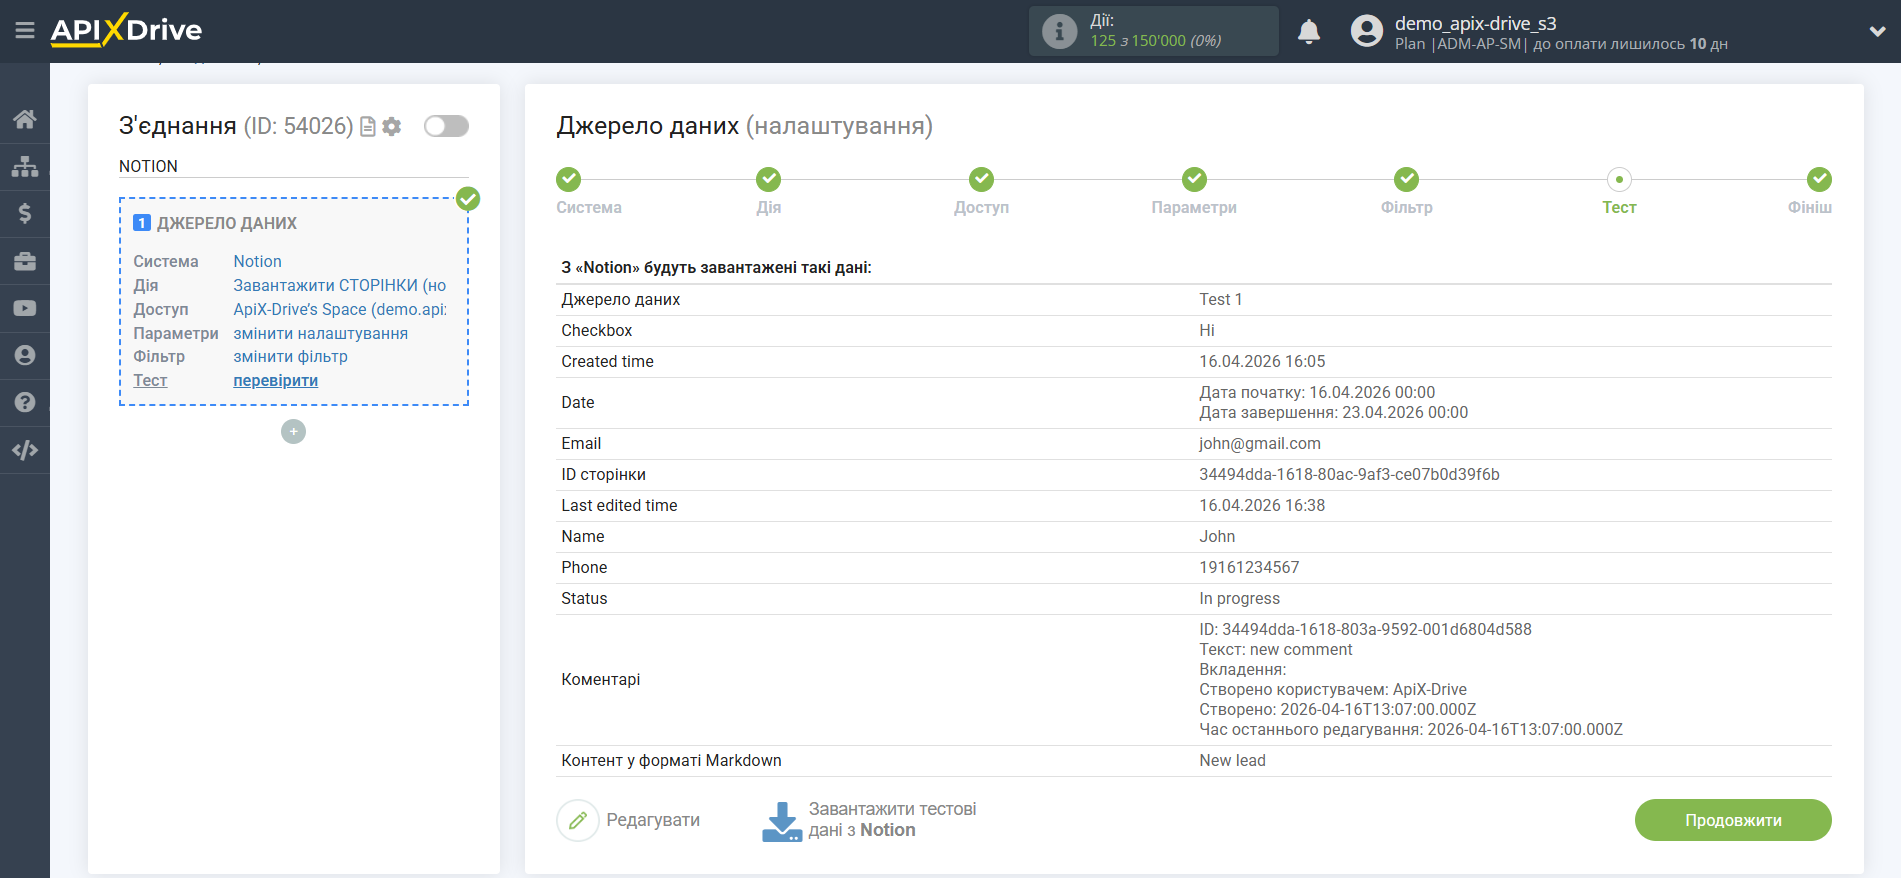
Task: Go to the Фільтр step
Action: pos(1406,179)
